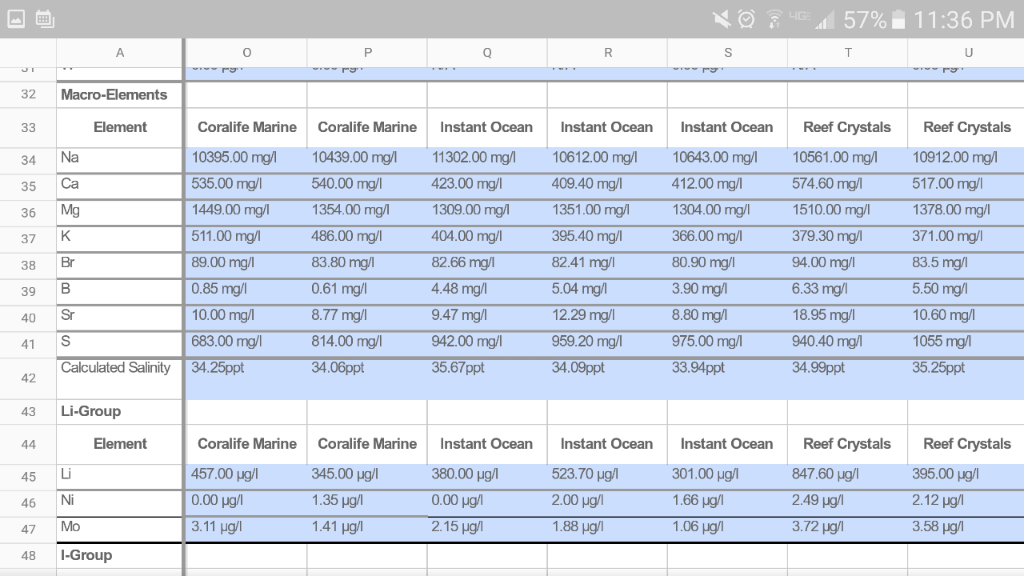Select row 46 header
The width and height of the screenshot is (1024, 576).
tap(28, 504)
